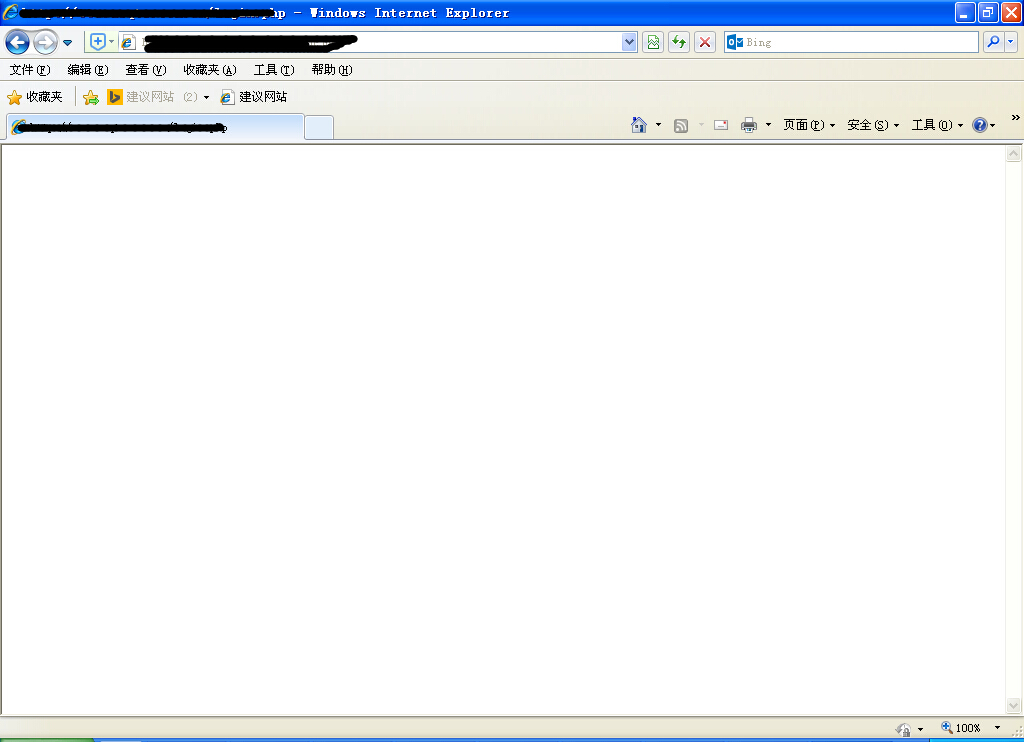Open the 建议网站 (2) Bing item
This screenshot has height=742, width=1024.
coord(152,97)
